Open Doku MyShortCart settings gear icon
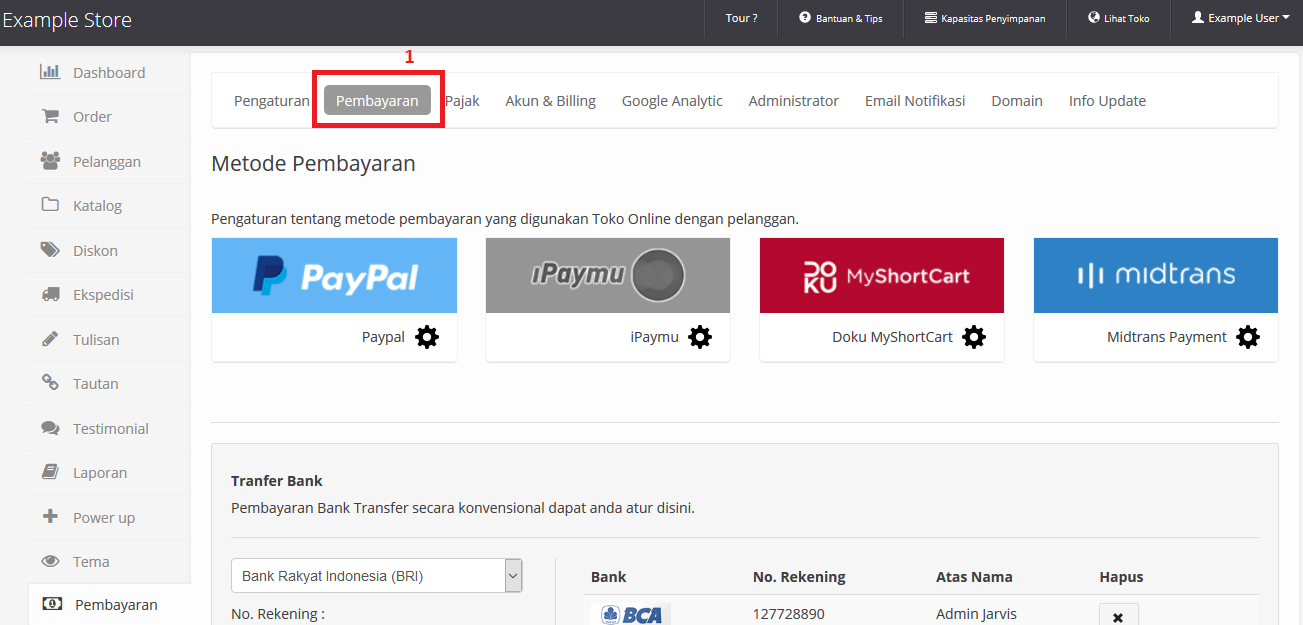 tap(974, 337)
